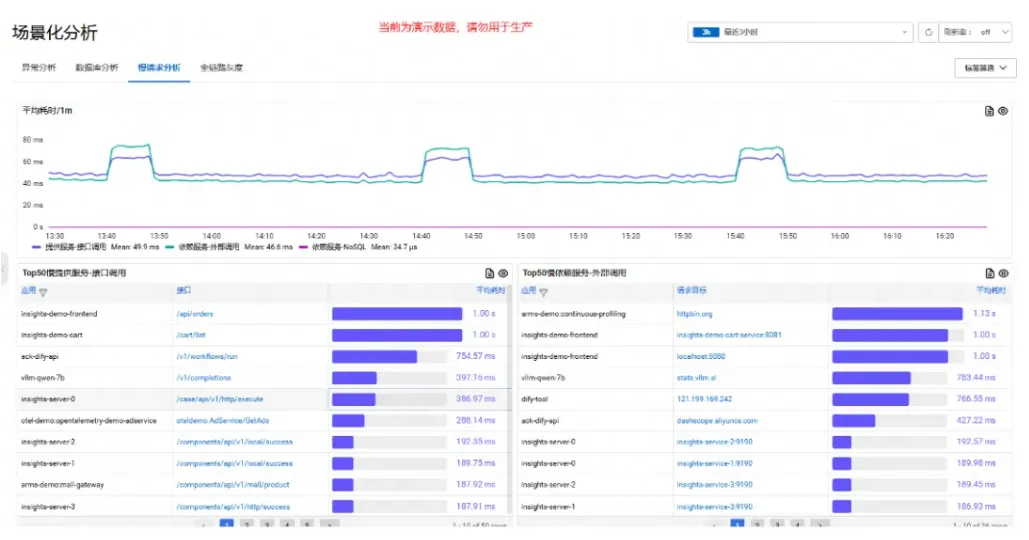The width and height of the screenshot is (1029, 540).
Task: Toggle eye icon on Top50 provided services panel
Action: [503, 273]
